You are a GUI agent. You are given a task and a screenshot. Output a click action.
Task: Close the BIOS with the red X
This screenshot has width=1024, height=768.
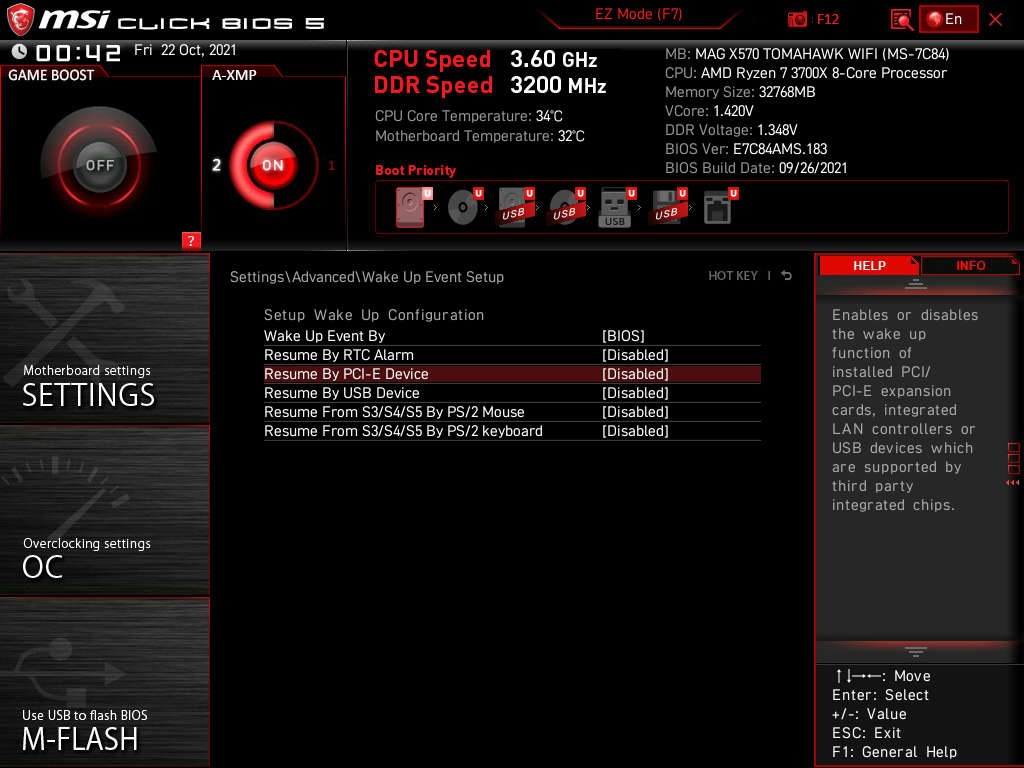995,20
